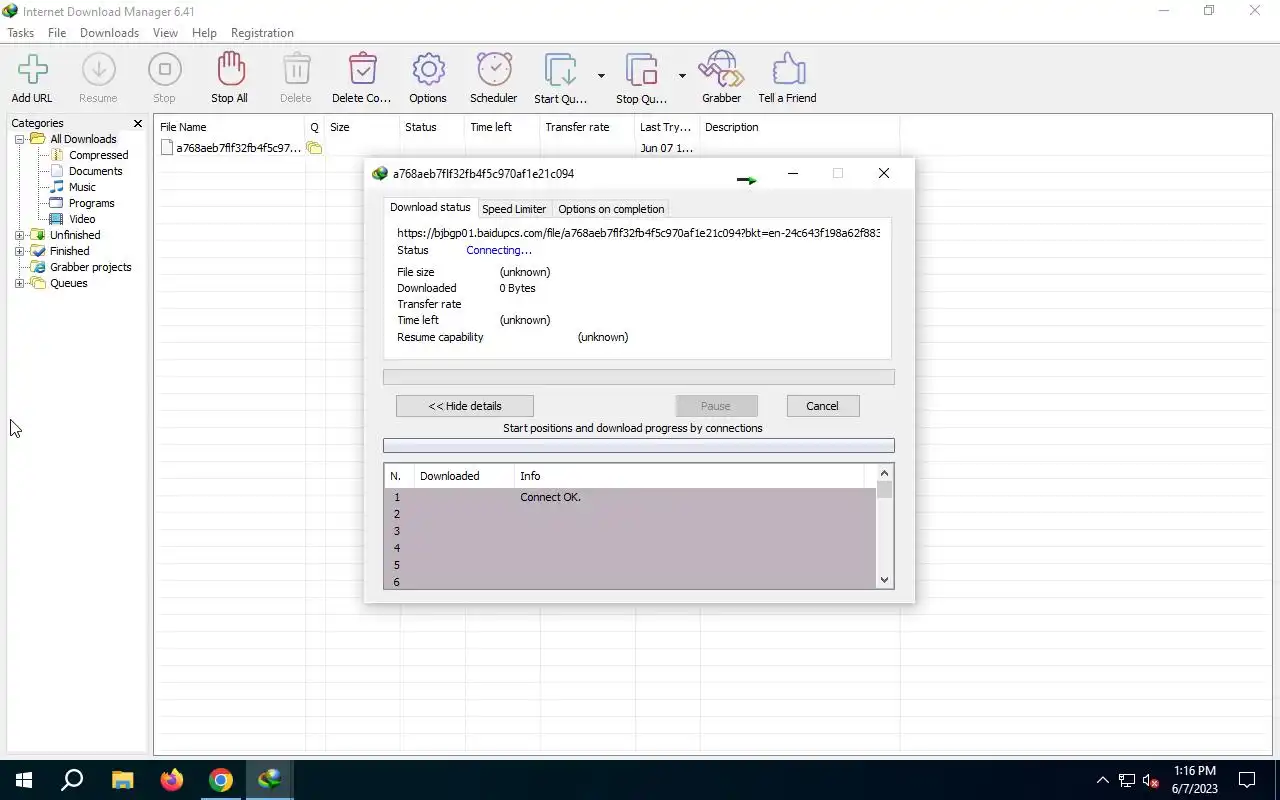
Task: Click Tell a Friend thumbs-up icon
Action: [x=788, y=70]
